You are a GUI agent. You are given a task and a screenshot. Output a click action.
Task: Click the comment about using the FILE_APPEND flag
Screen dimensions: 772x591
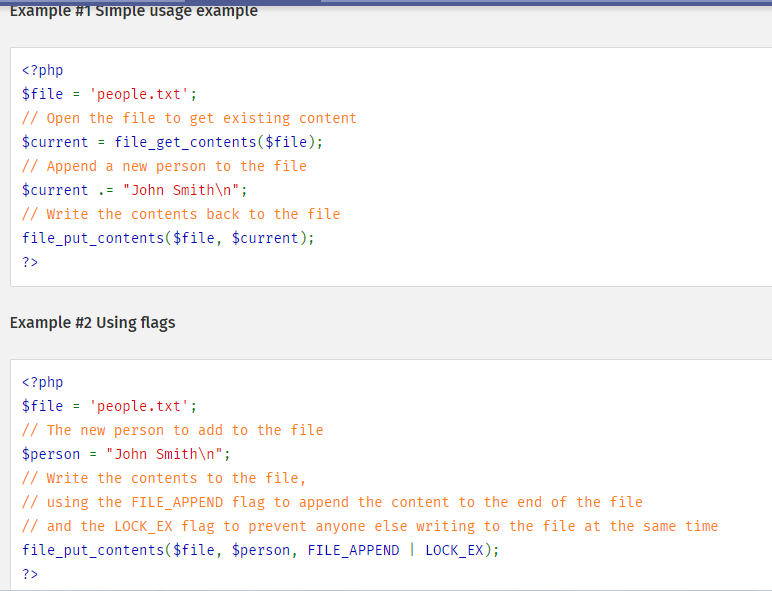[332, 502]
